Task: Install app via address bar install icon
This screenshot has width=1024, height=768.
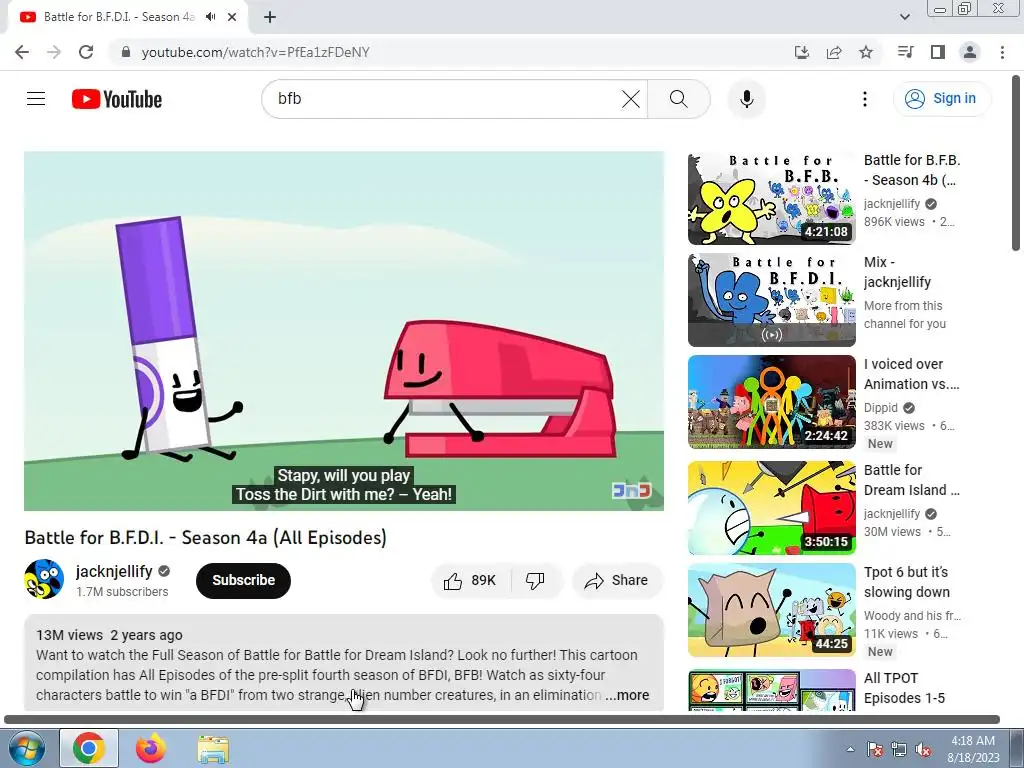Action: tap(802, 52)
